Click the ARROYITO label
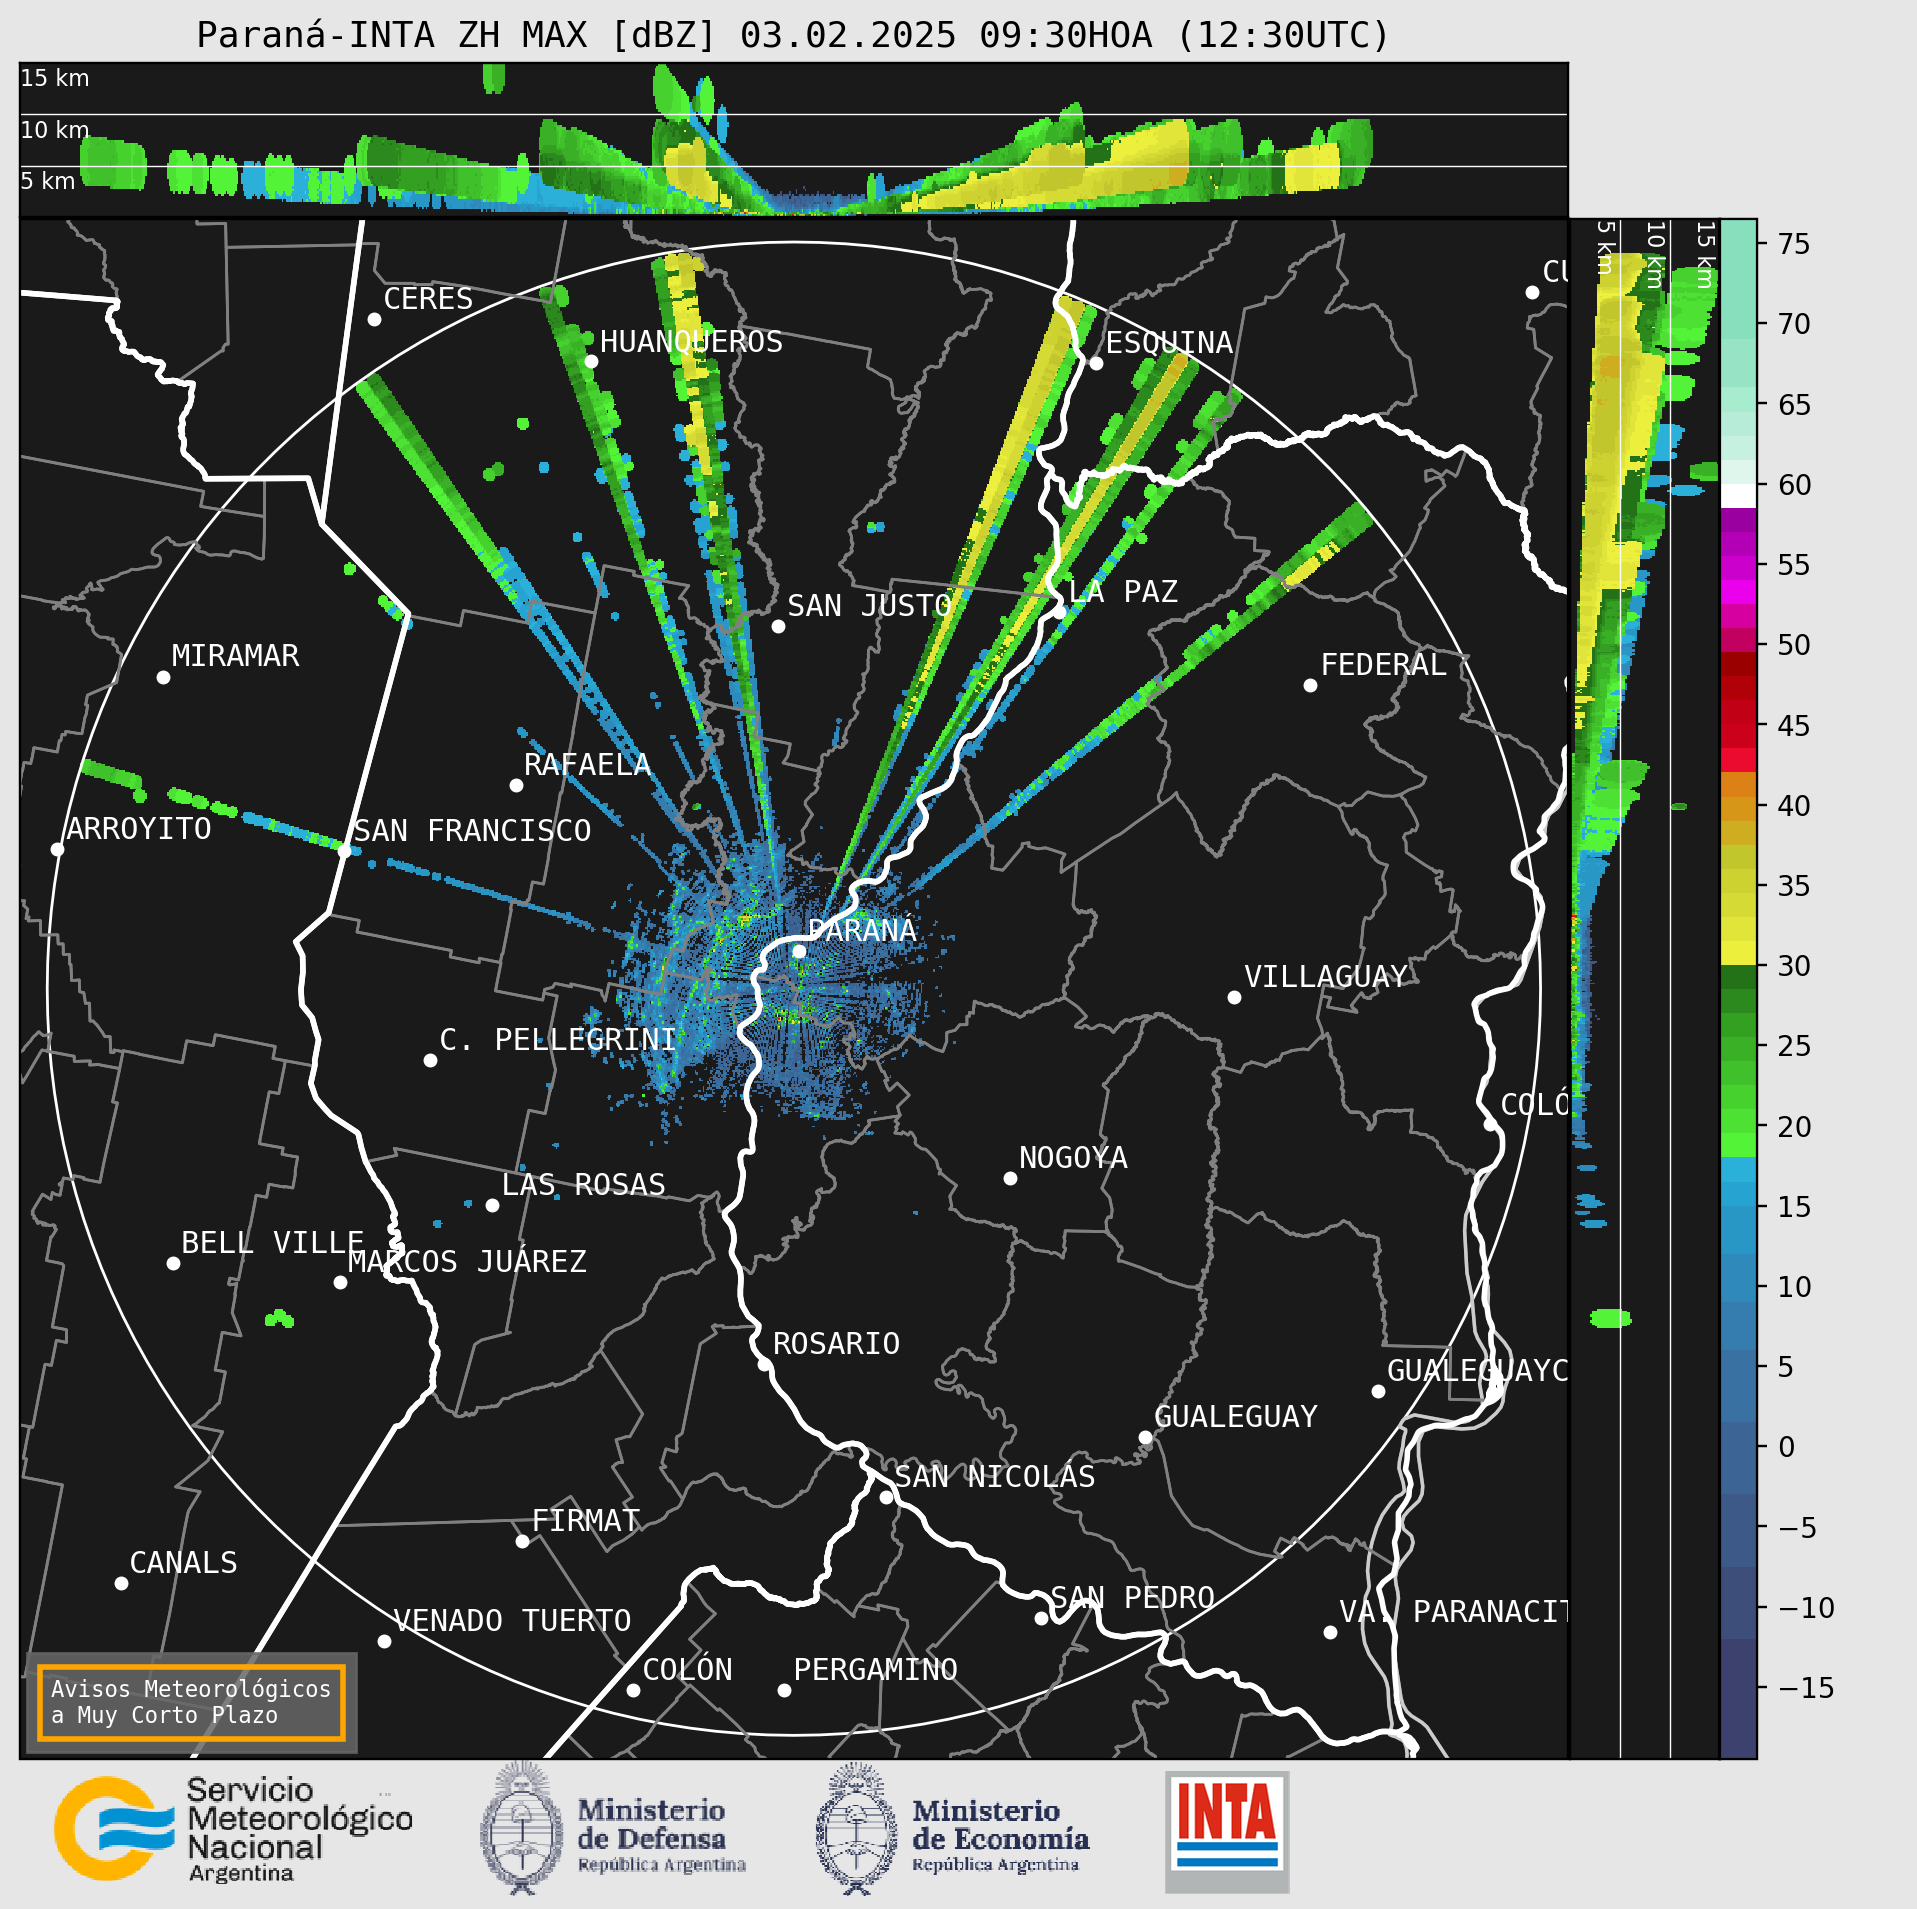The width and height of the screenshot is (1917, 1909). pos(139,828)
